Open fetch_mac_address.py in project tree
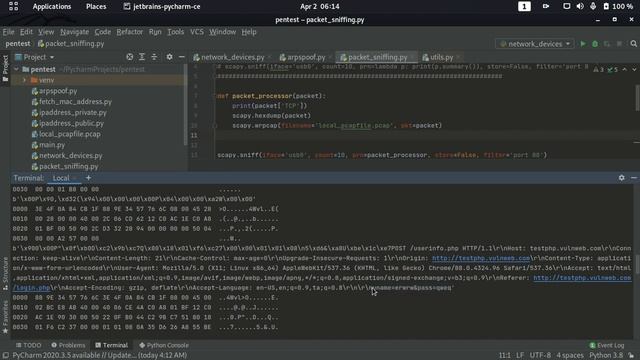 [75, 102]
